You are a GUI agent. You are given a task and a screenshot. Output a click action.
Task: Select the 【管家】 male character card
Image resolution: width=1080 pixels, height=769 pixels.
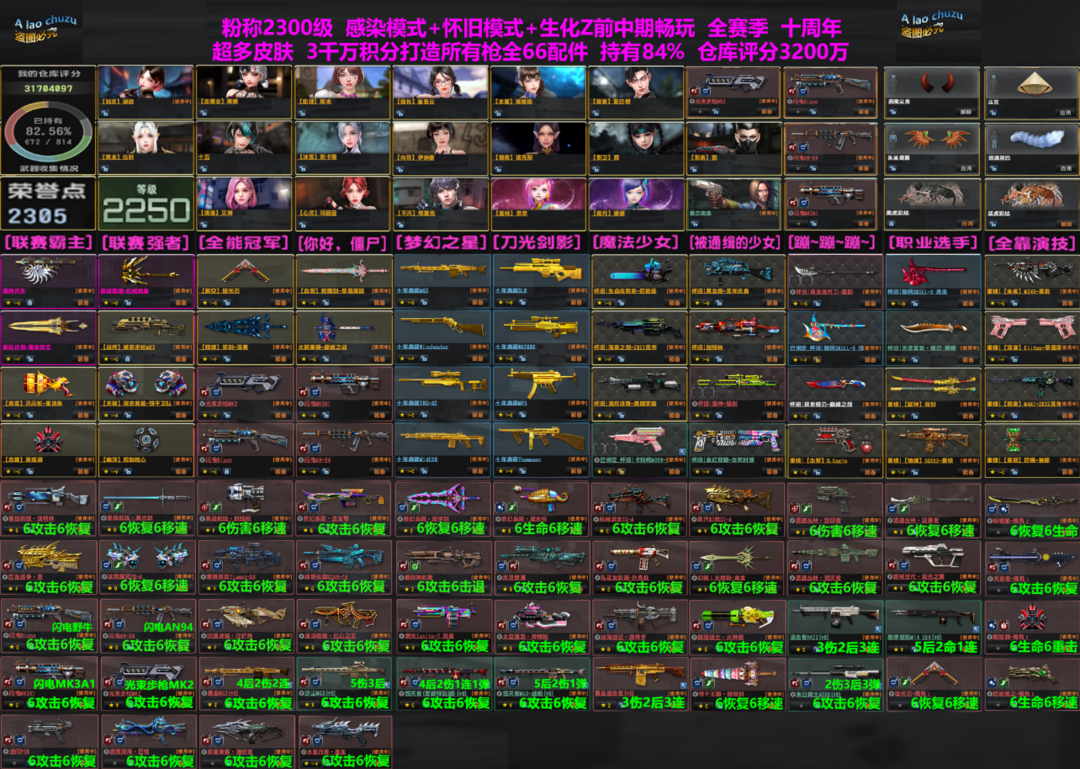[x=636, y=92]
